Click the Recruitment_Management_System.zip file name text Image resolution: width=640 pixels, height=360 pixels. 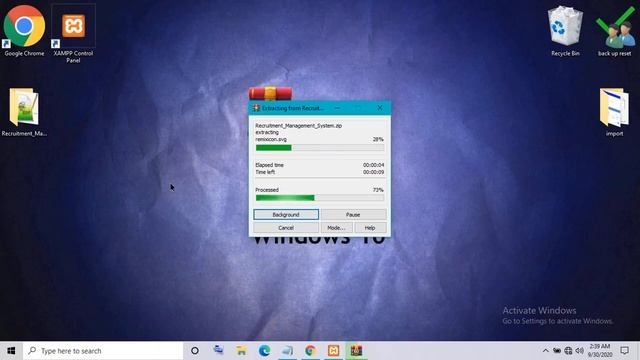(298, 126)
